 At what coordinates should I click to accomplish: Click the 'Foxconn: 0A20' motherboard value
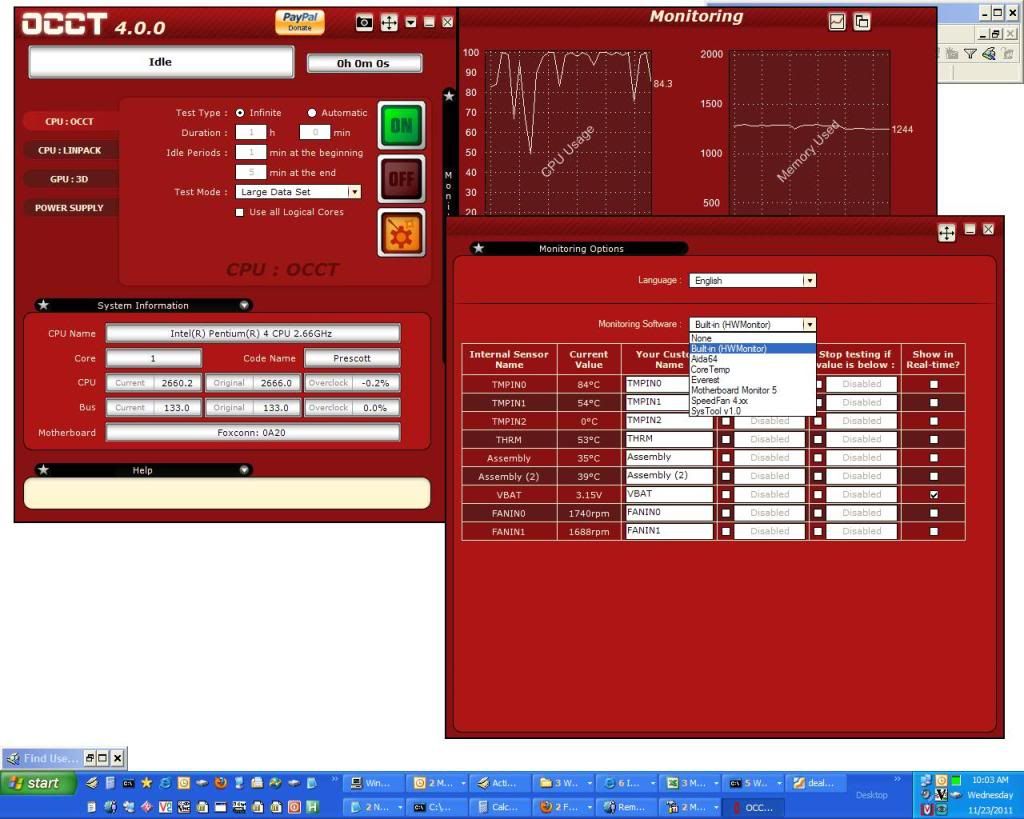[253, 432]
